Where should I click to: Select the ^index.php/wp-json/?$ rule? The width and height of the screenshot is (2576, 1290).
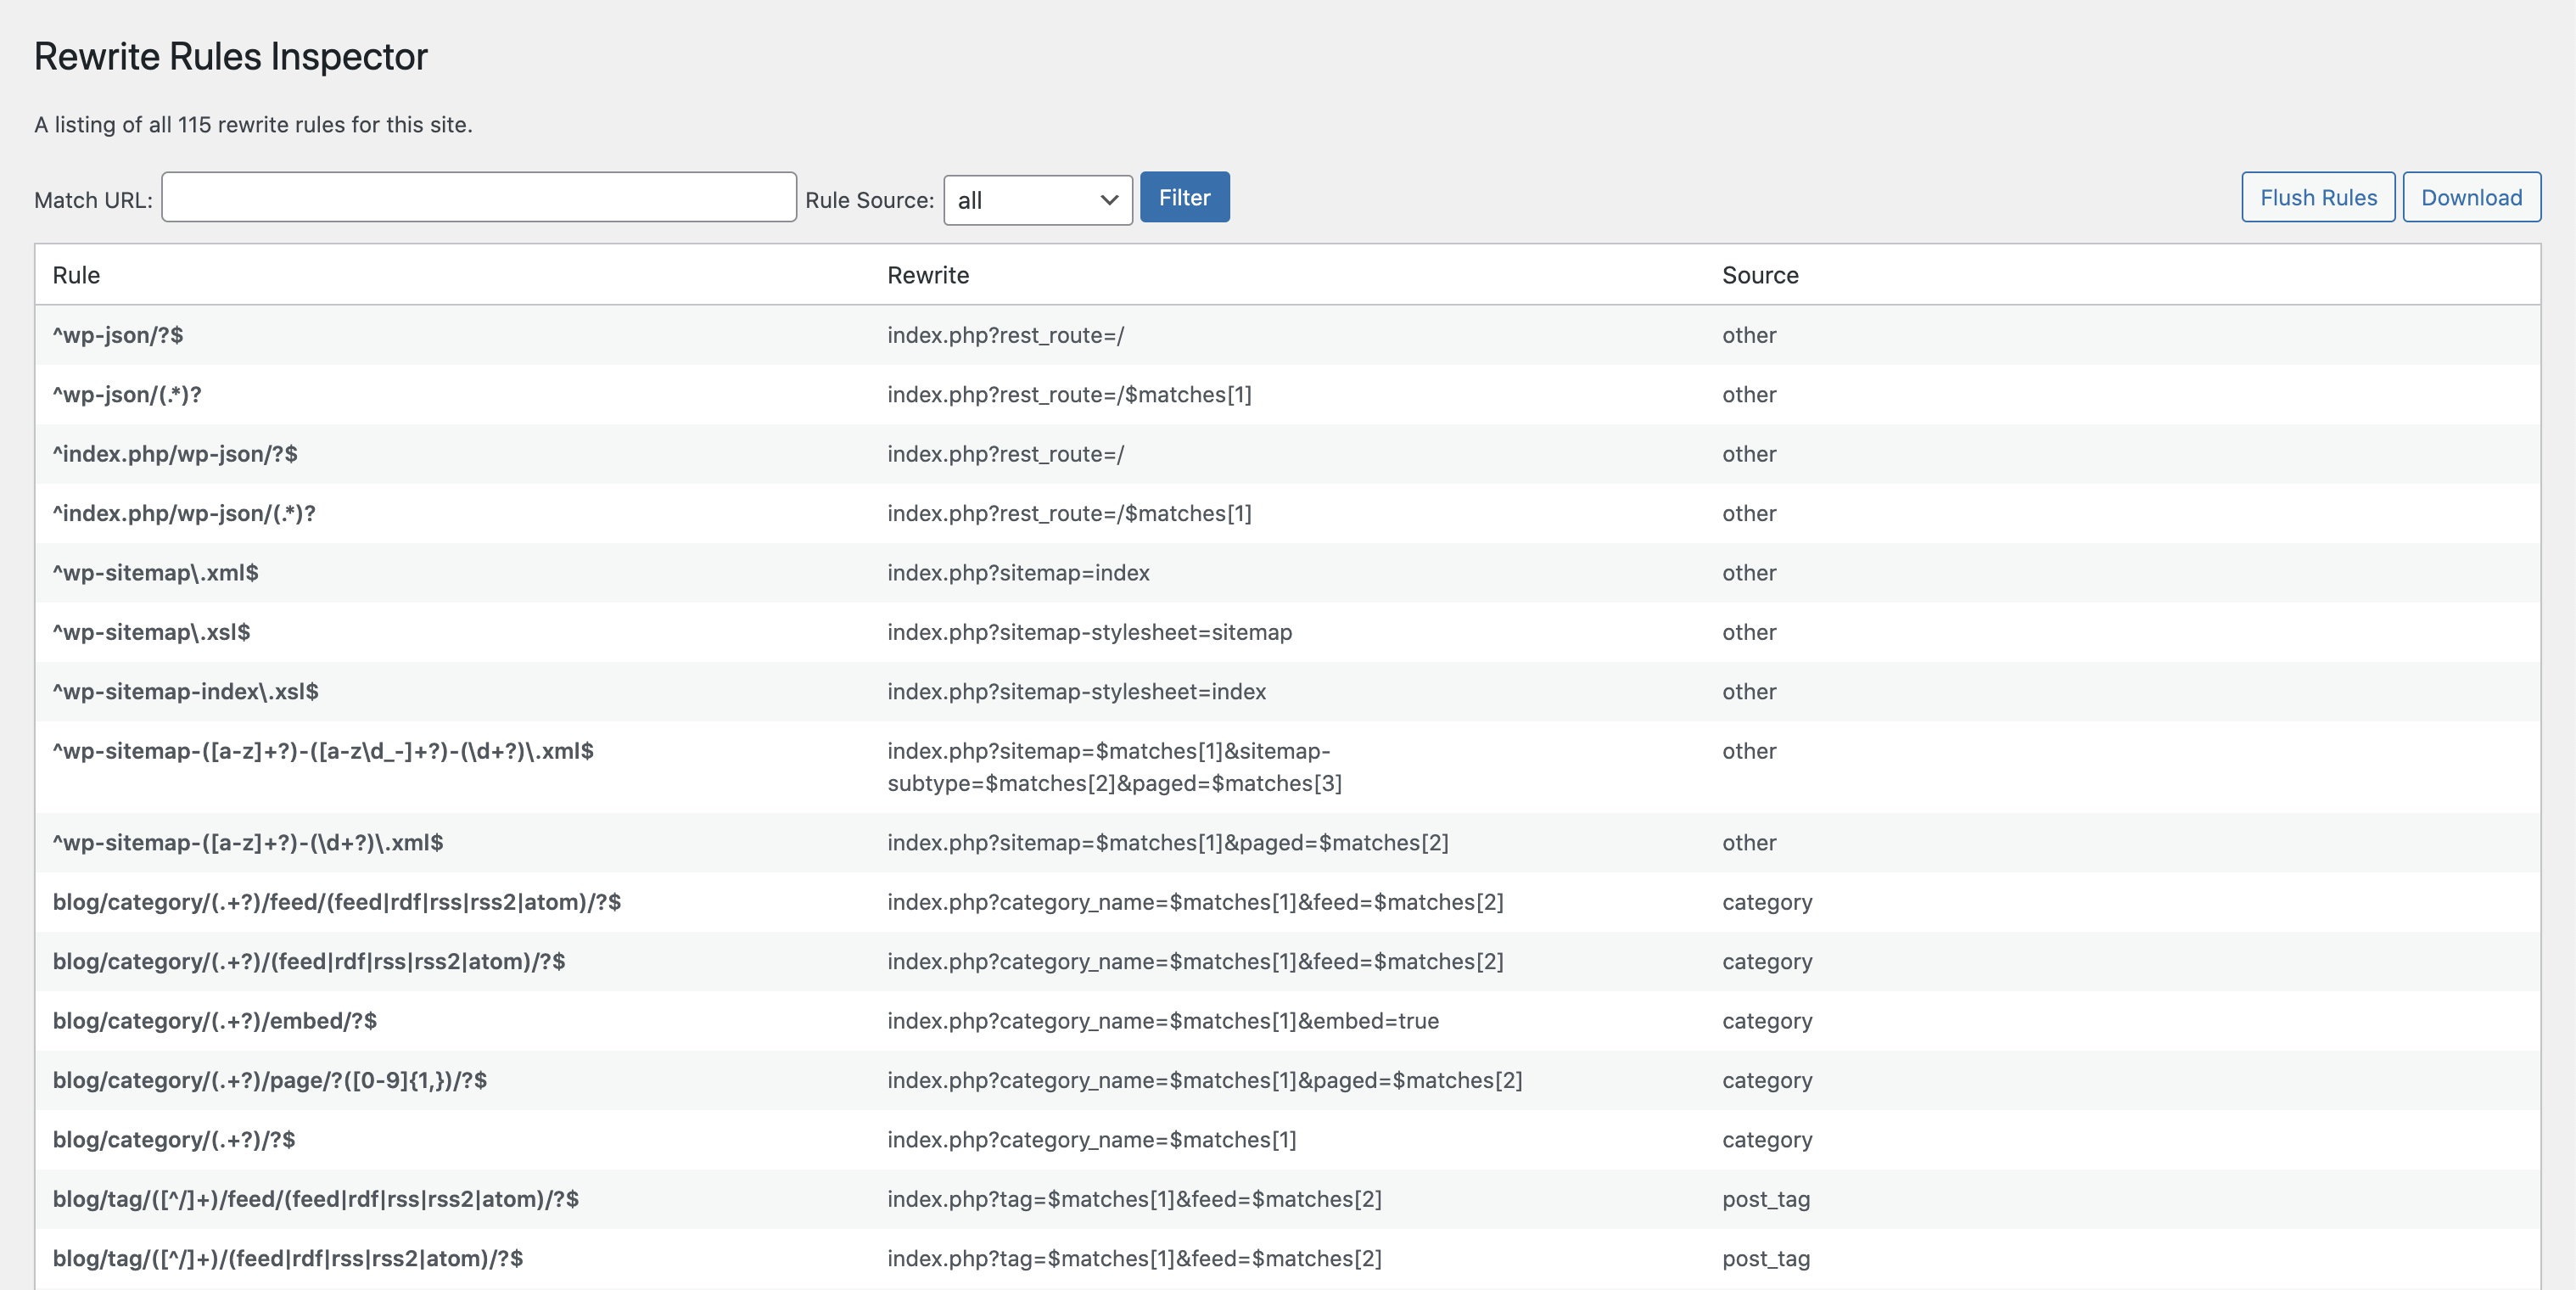(175, 454)
